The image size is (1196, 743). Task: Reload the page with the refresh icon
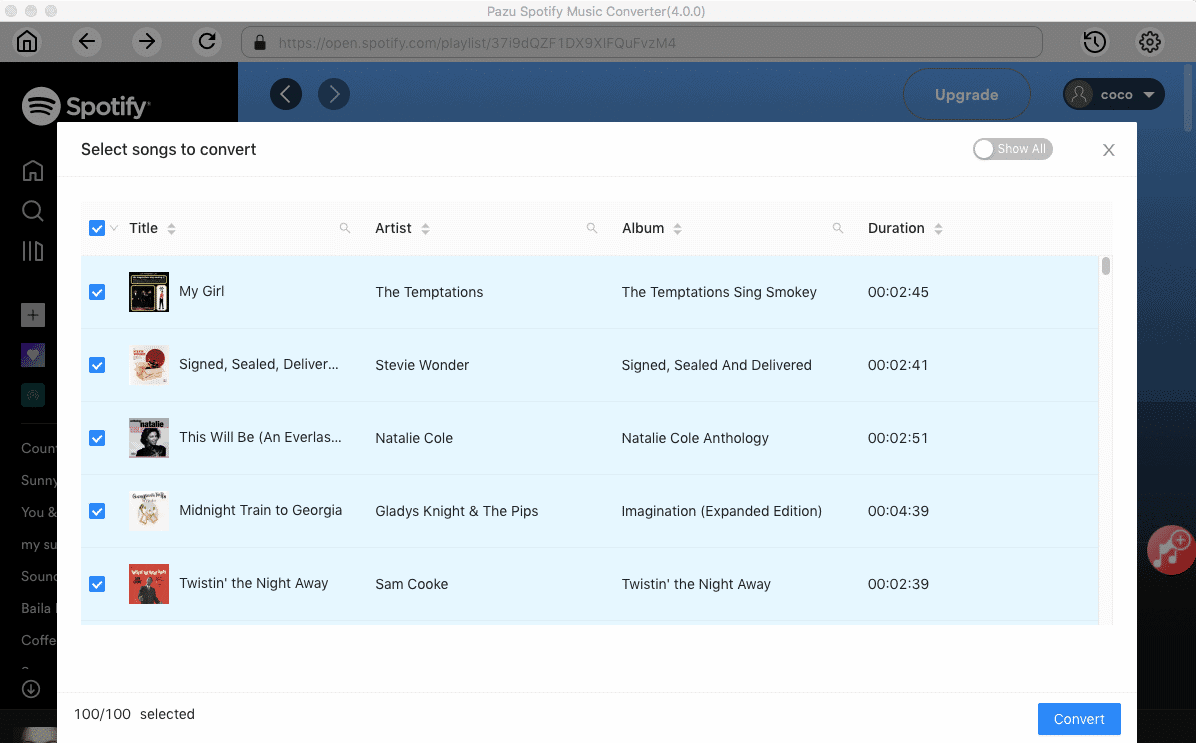207,41
